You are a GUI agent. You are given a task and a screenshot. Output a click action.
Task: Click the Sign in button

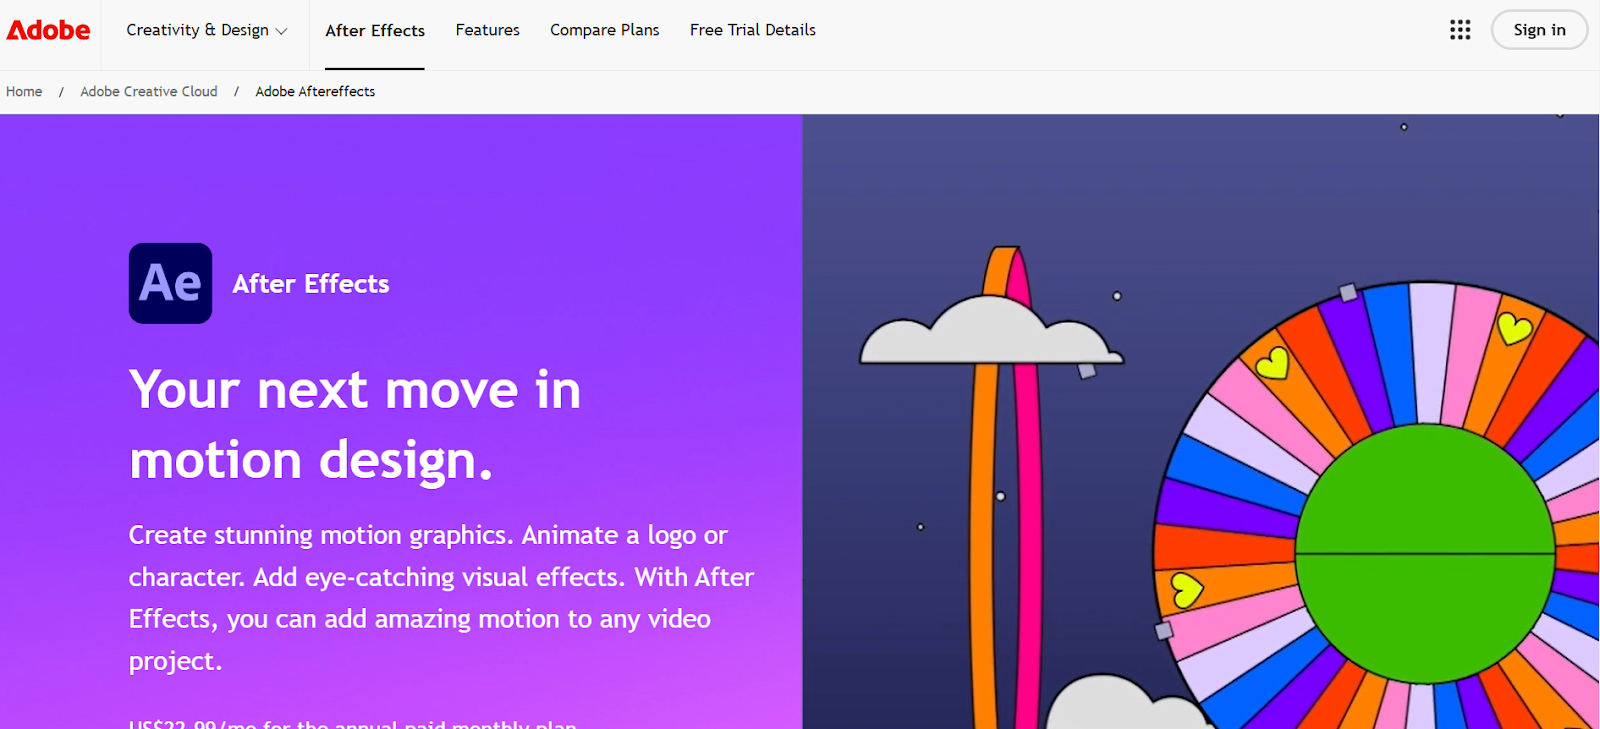[x=1539, y=30]
